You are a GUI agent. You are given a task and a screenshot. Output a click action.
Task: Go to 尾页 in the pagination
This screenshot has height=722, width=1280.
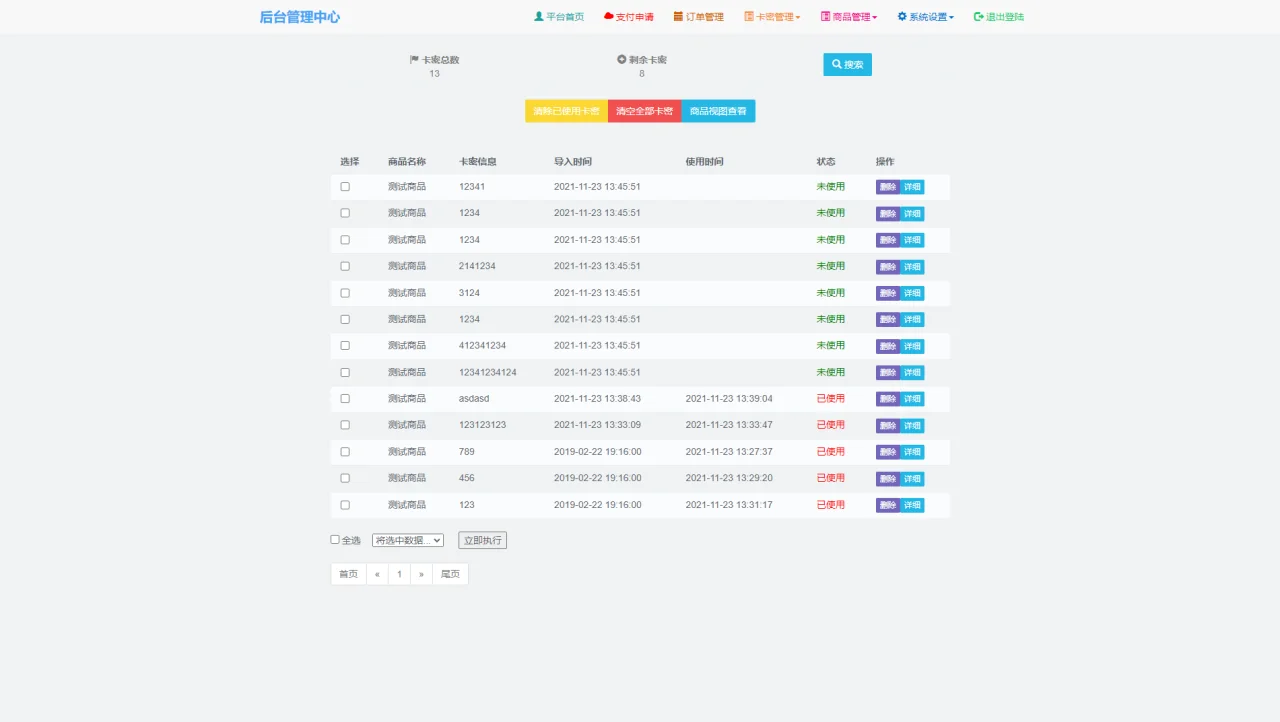coord(450,573)
